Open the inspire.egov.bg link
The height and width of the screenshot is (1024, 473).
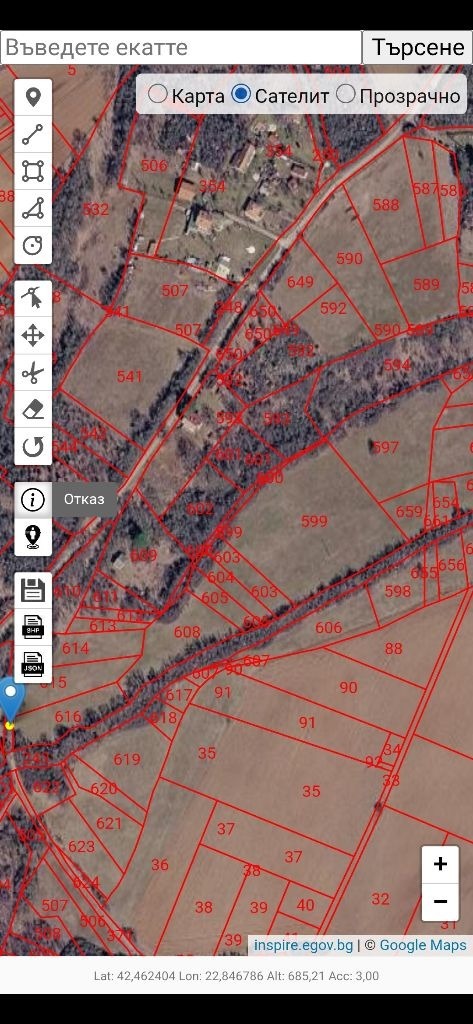pos(304,945)
